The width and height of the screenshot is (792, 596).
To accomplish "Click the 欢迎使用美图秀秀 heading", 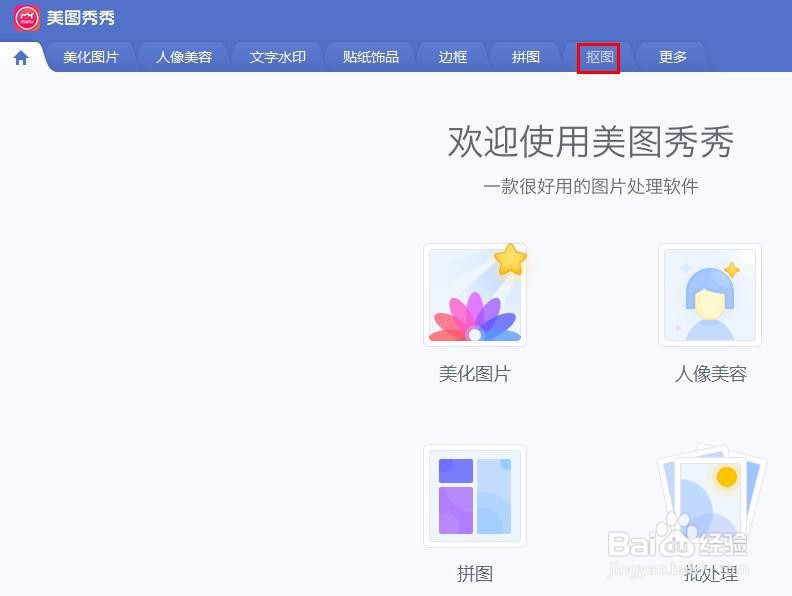I will coord(590,142).
